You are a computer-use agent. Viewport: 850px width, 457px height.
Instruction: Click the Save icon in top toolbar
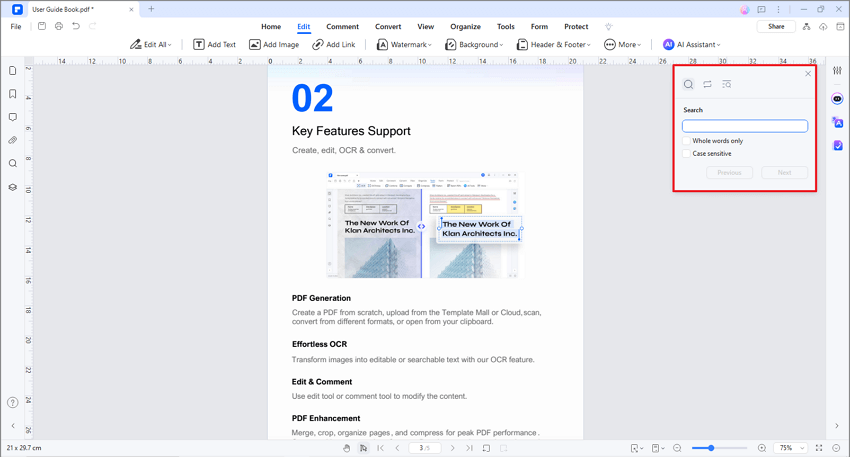coord(42,26)
